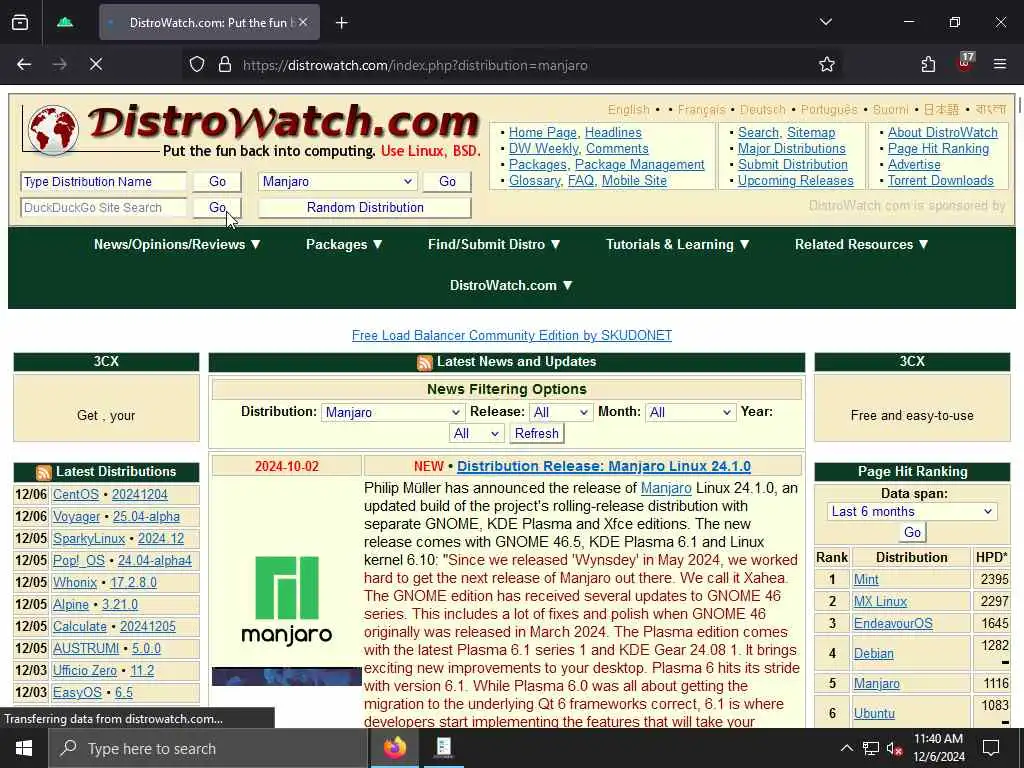Viewport: 1024px width, 768px height.
Task: Click the network tray icon
Action: click(x=871, y=749)
